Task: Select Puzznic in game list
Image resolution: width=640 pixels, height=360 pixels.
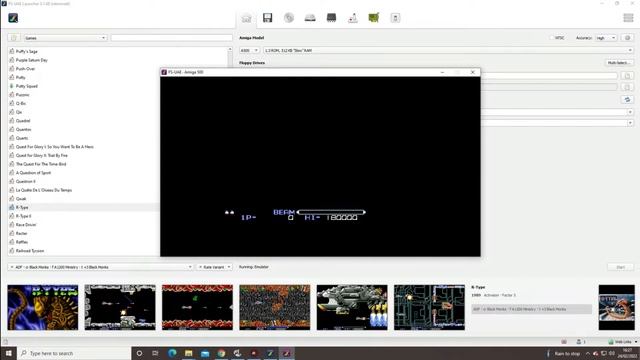Action: coord(22,95)
